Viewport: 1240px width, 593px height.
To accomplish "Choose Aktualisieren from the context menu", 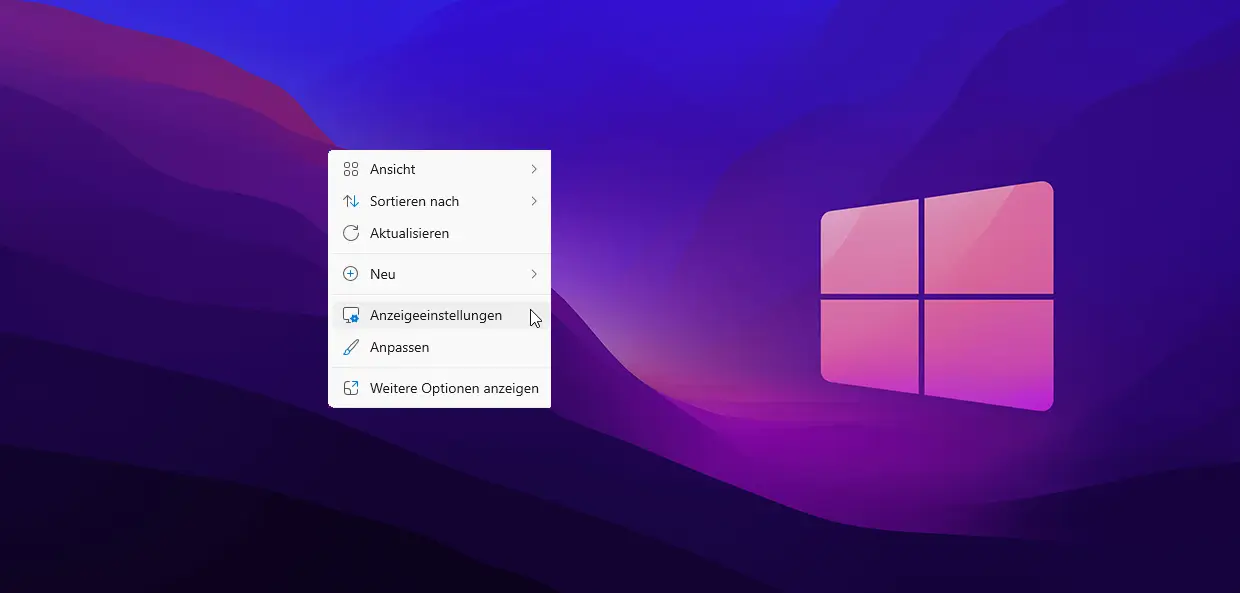I will click(439, 233).
